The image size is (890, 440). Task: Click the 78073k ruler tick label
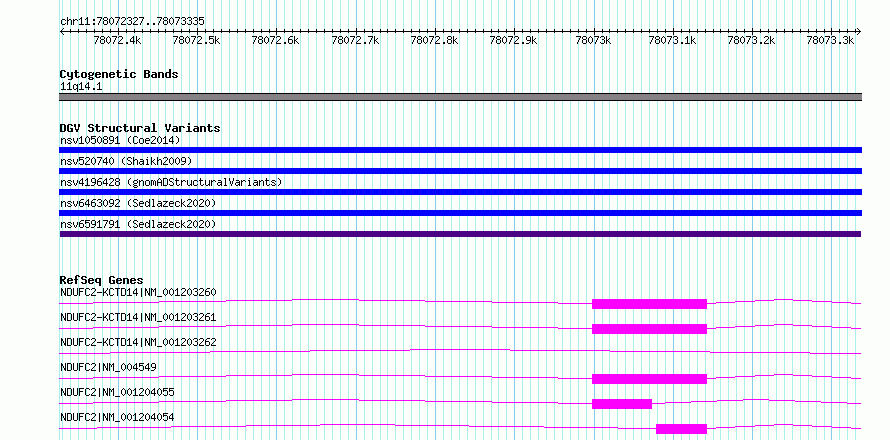click(593, 40)
